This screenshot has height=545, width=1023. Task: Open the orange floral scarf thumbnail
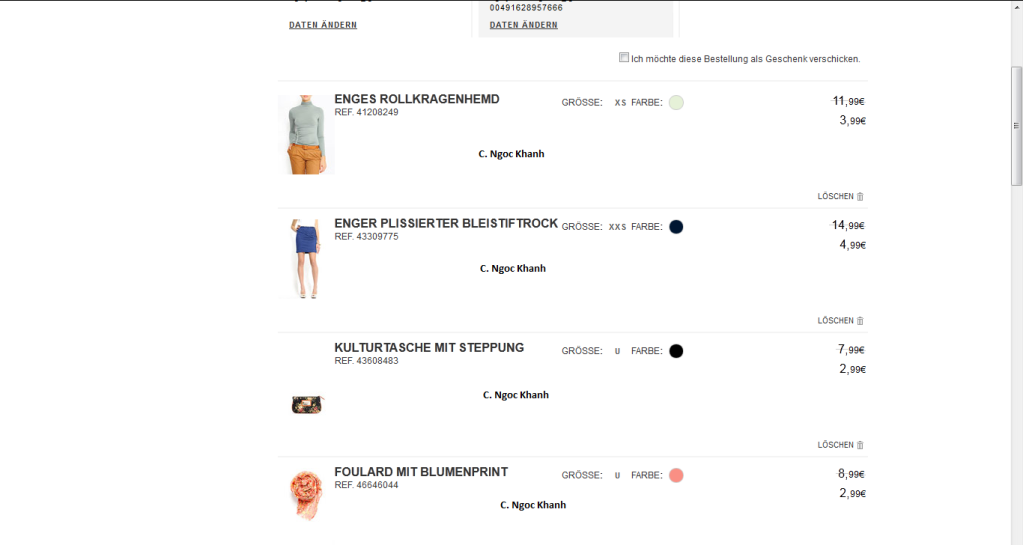click(306, 495)
